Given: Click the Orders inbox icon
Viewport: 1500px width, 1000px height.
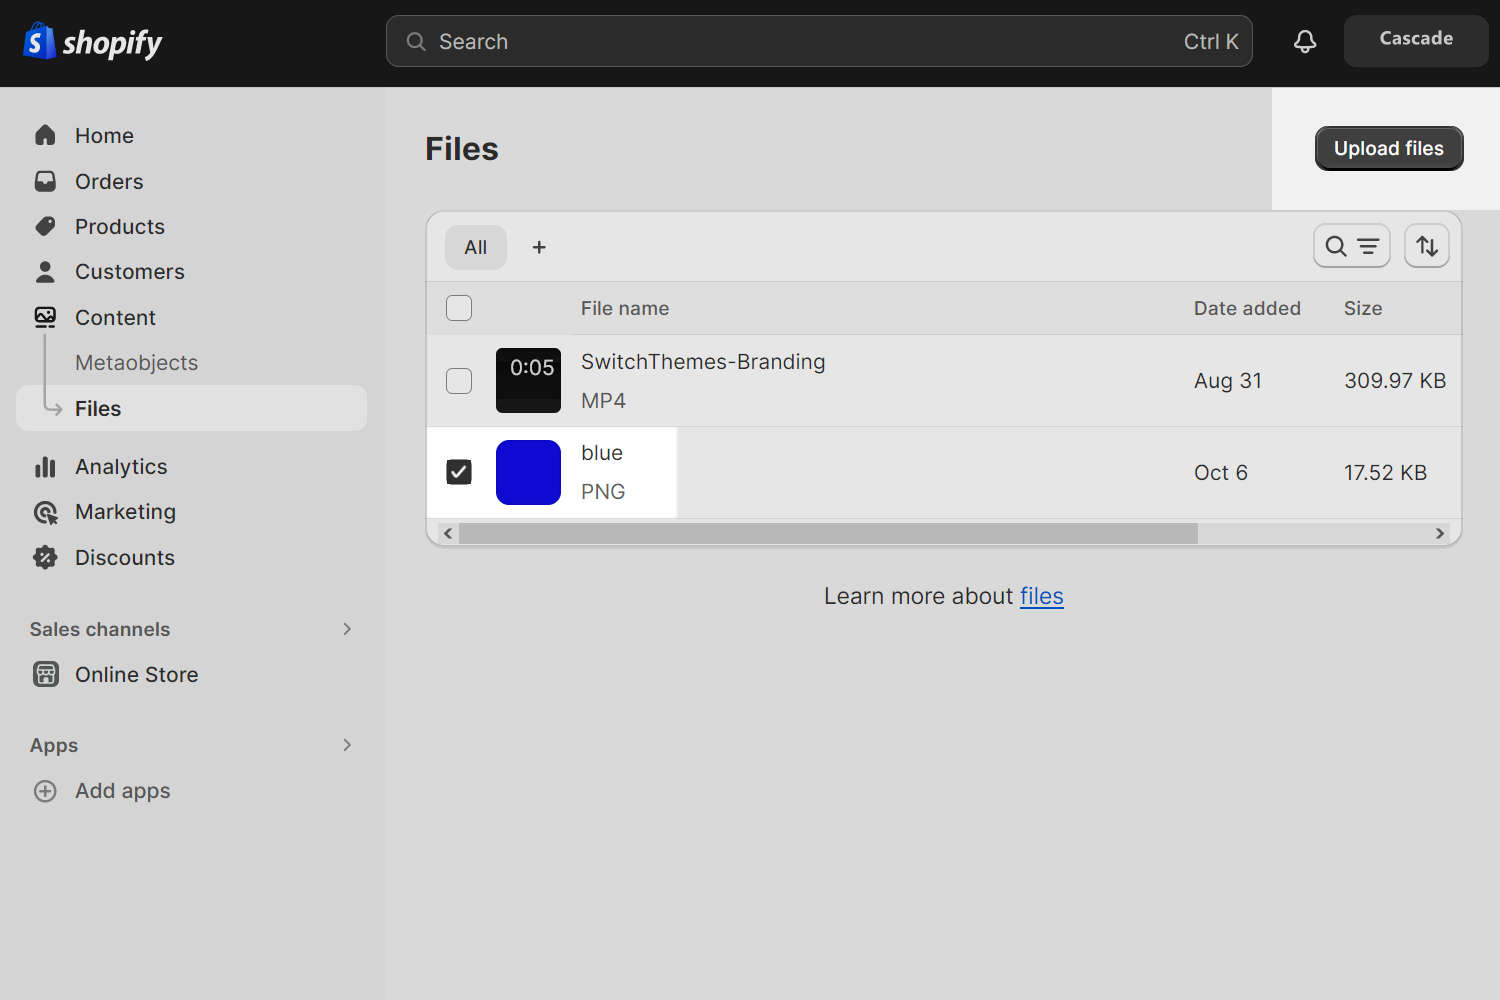Looking at the screenshot, I should pyautogui.click(x=45, y=181).
